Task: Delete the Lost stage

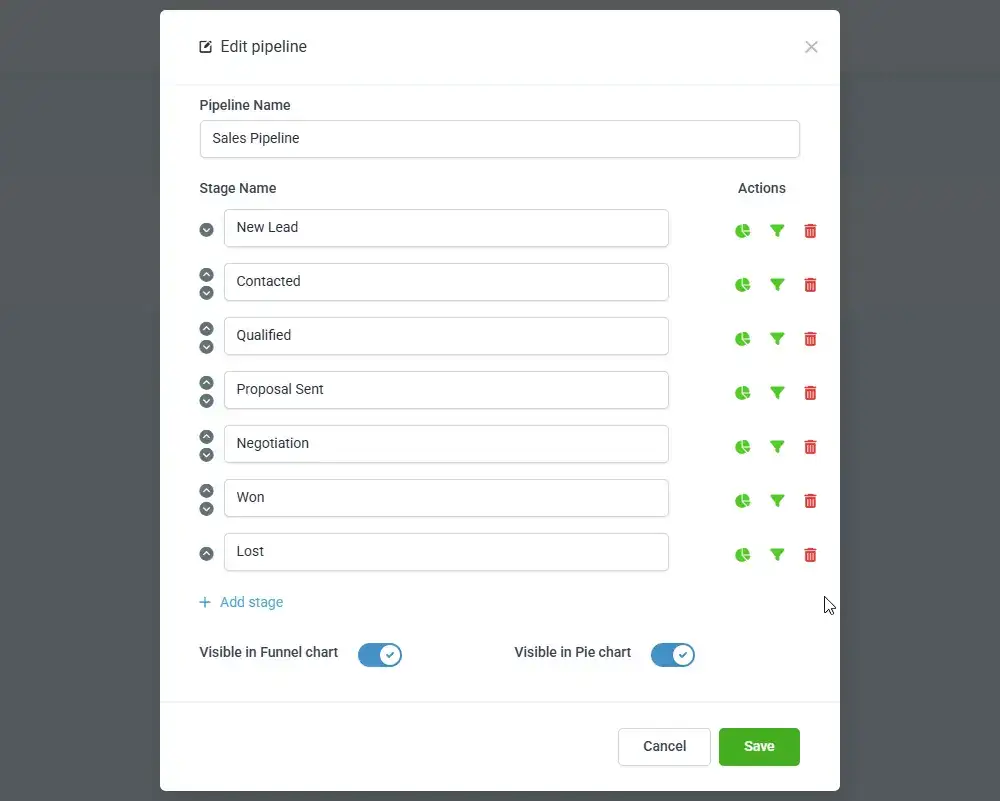Action: click(810, 555)
